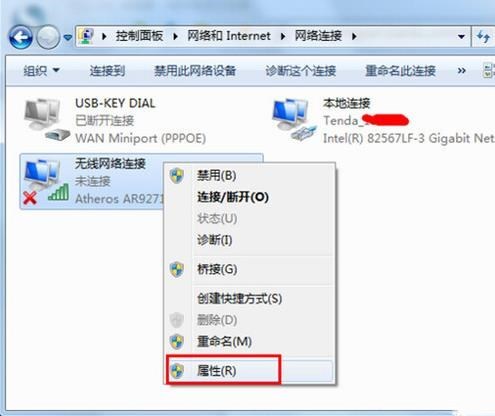Click the control panel icon in address bar
This screenshot has height=416, width=495.
pos(86,36)
